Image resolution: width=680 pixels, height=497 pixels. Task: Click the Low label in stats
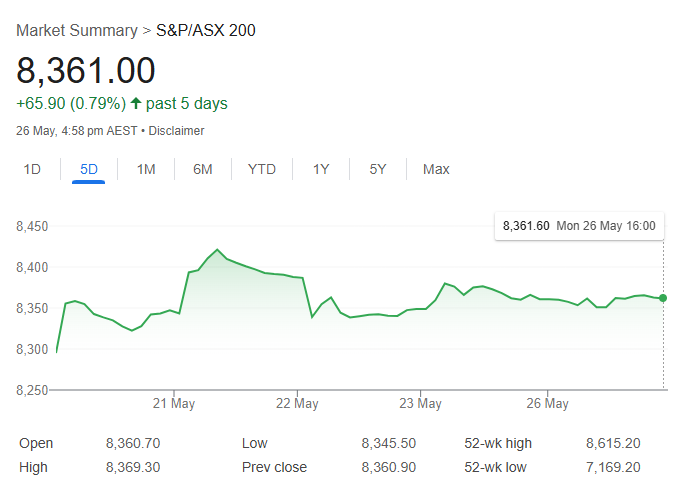click(255, 443)
